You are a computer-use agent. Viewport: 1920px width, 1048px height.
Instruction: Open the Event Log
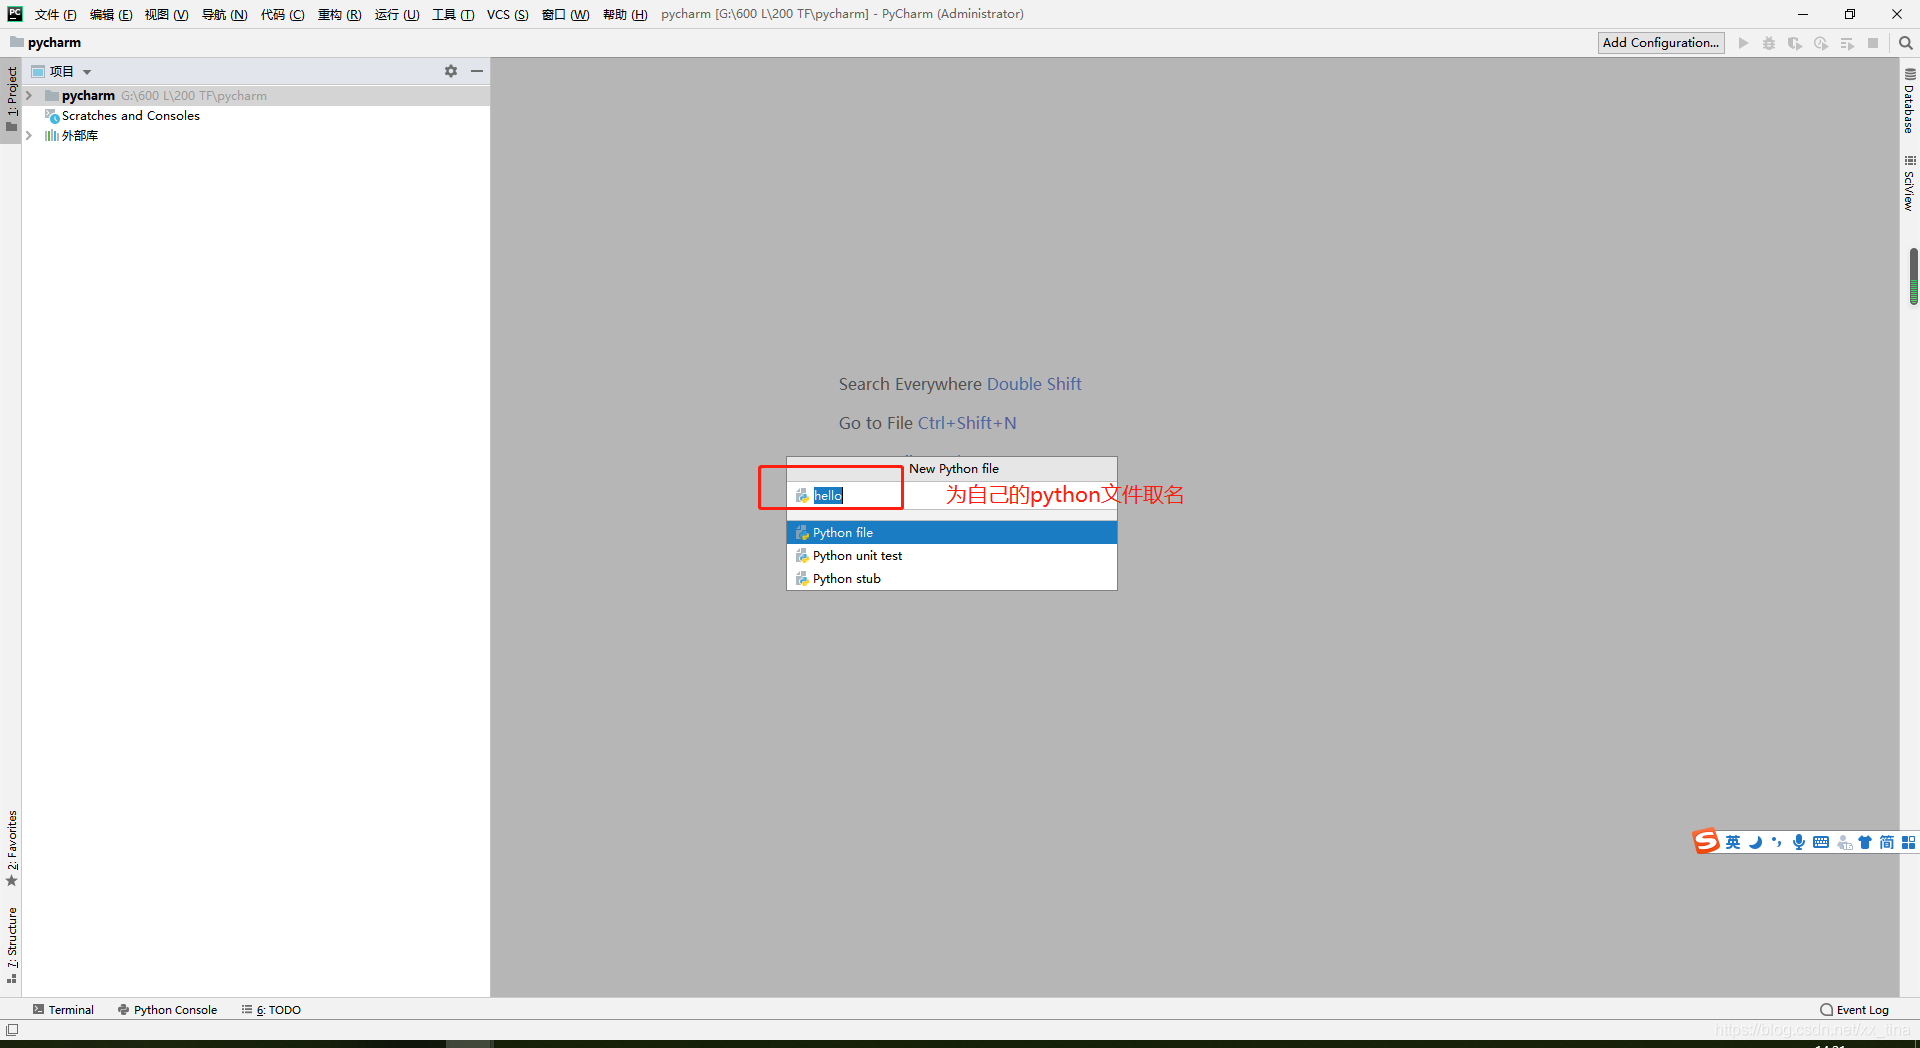[1855, 1009]
